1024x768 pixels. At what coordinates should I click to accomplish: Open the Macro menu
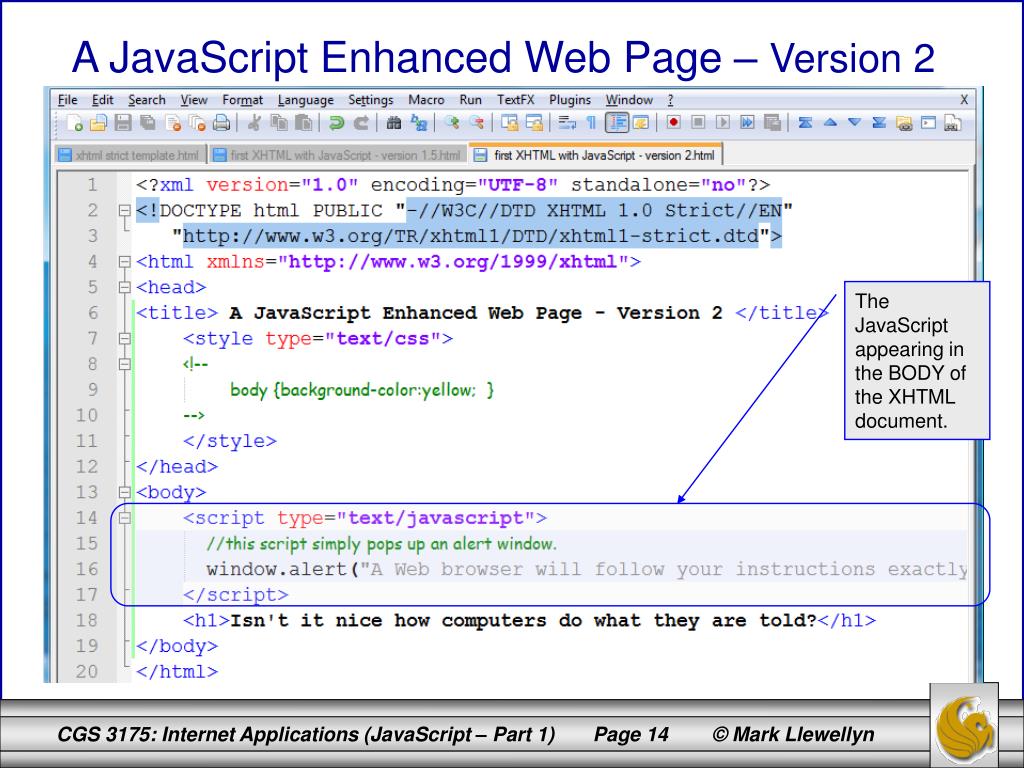click(x=426, y=100)
